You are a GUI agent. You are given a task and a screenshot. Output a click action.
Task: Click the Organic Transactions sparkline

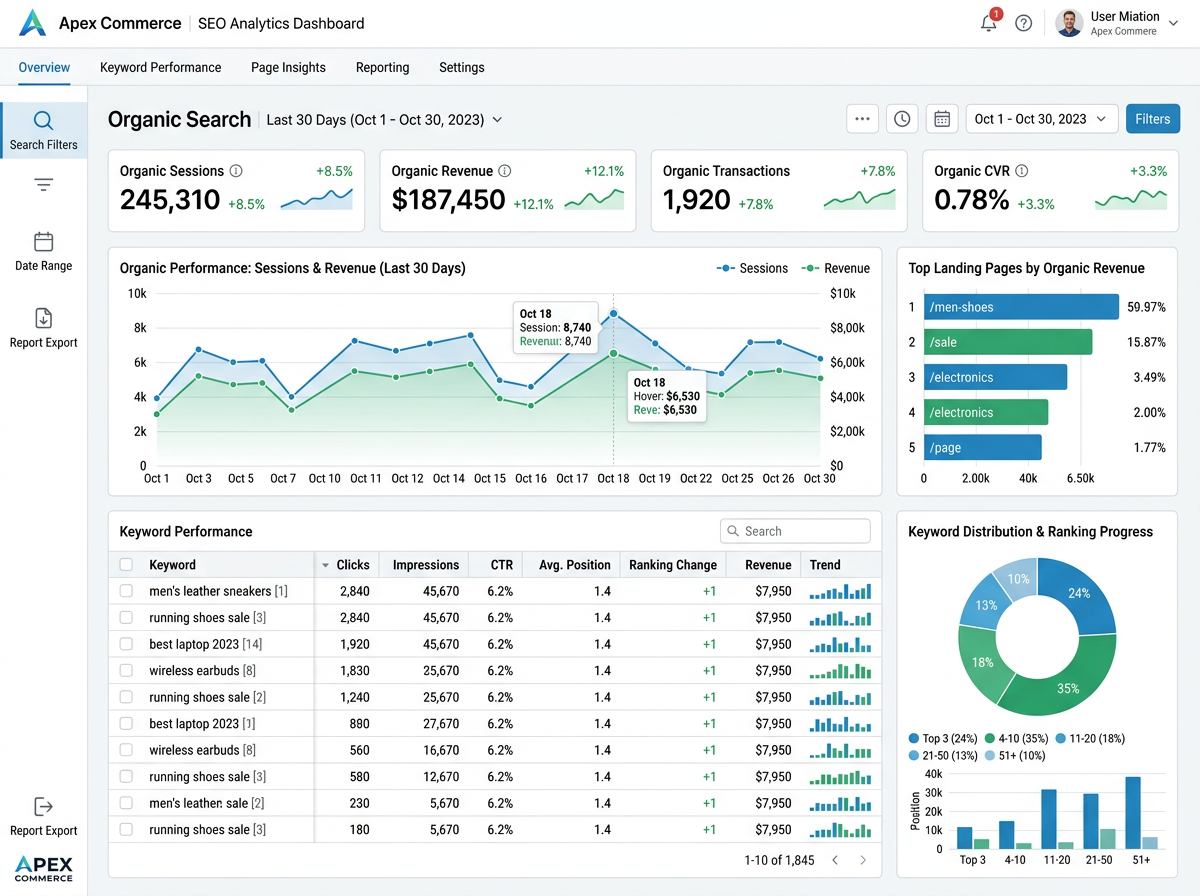[x=859, y=200]
